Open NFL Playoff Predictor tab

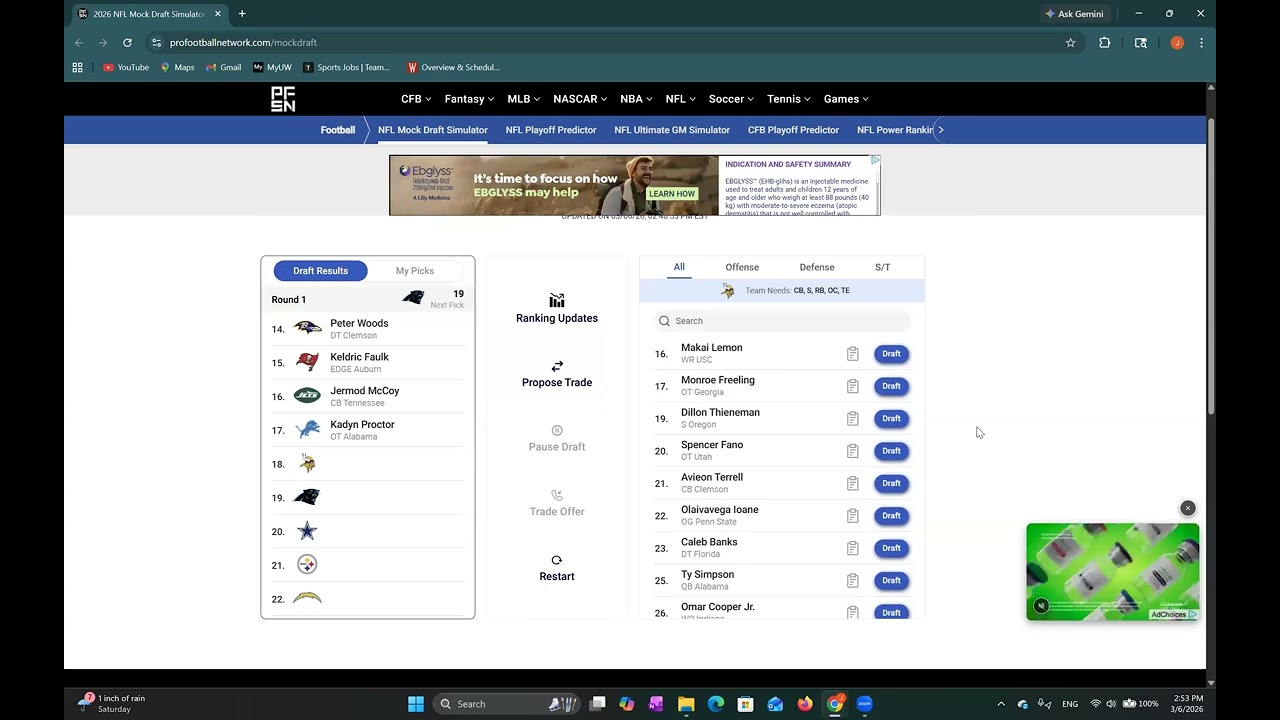point(551,130)
